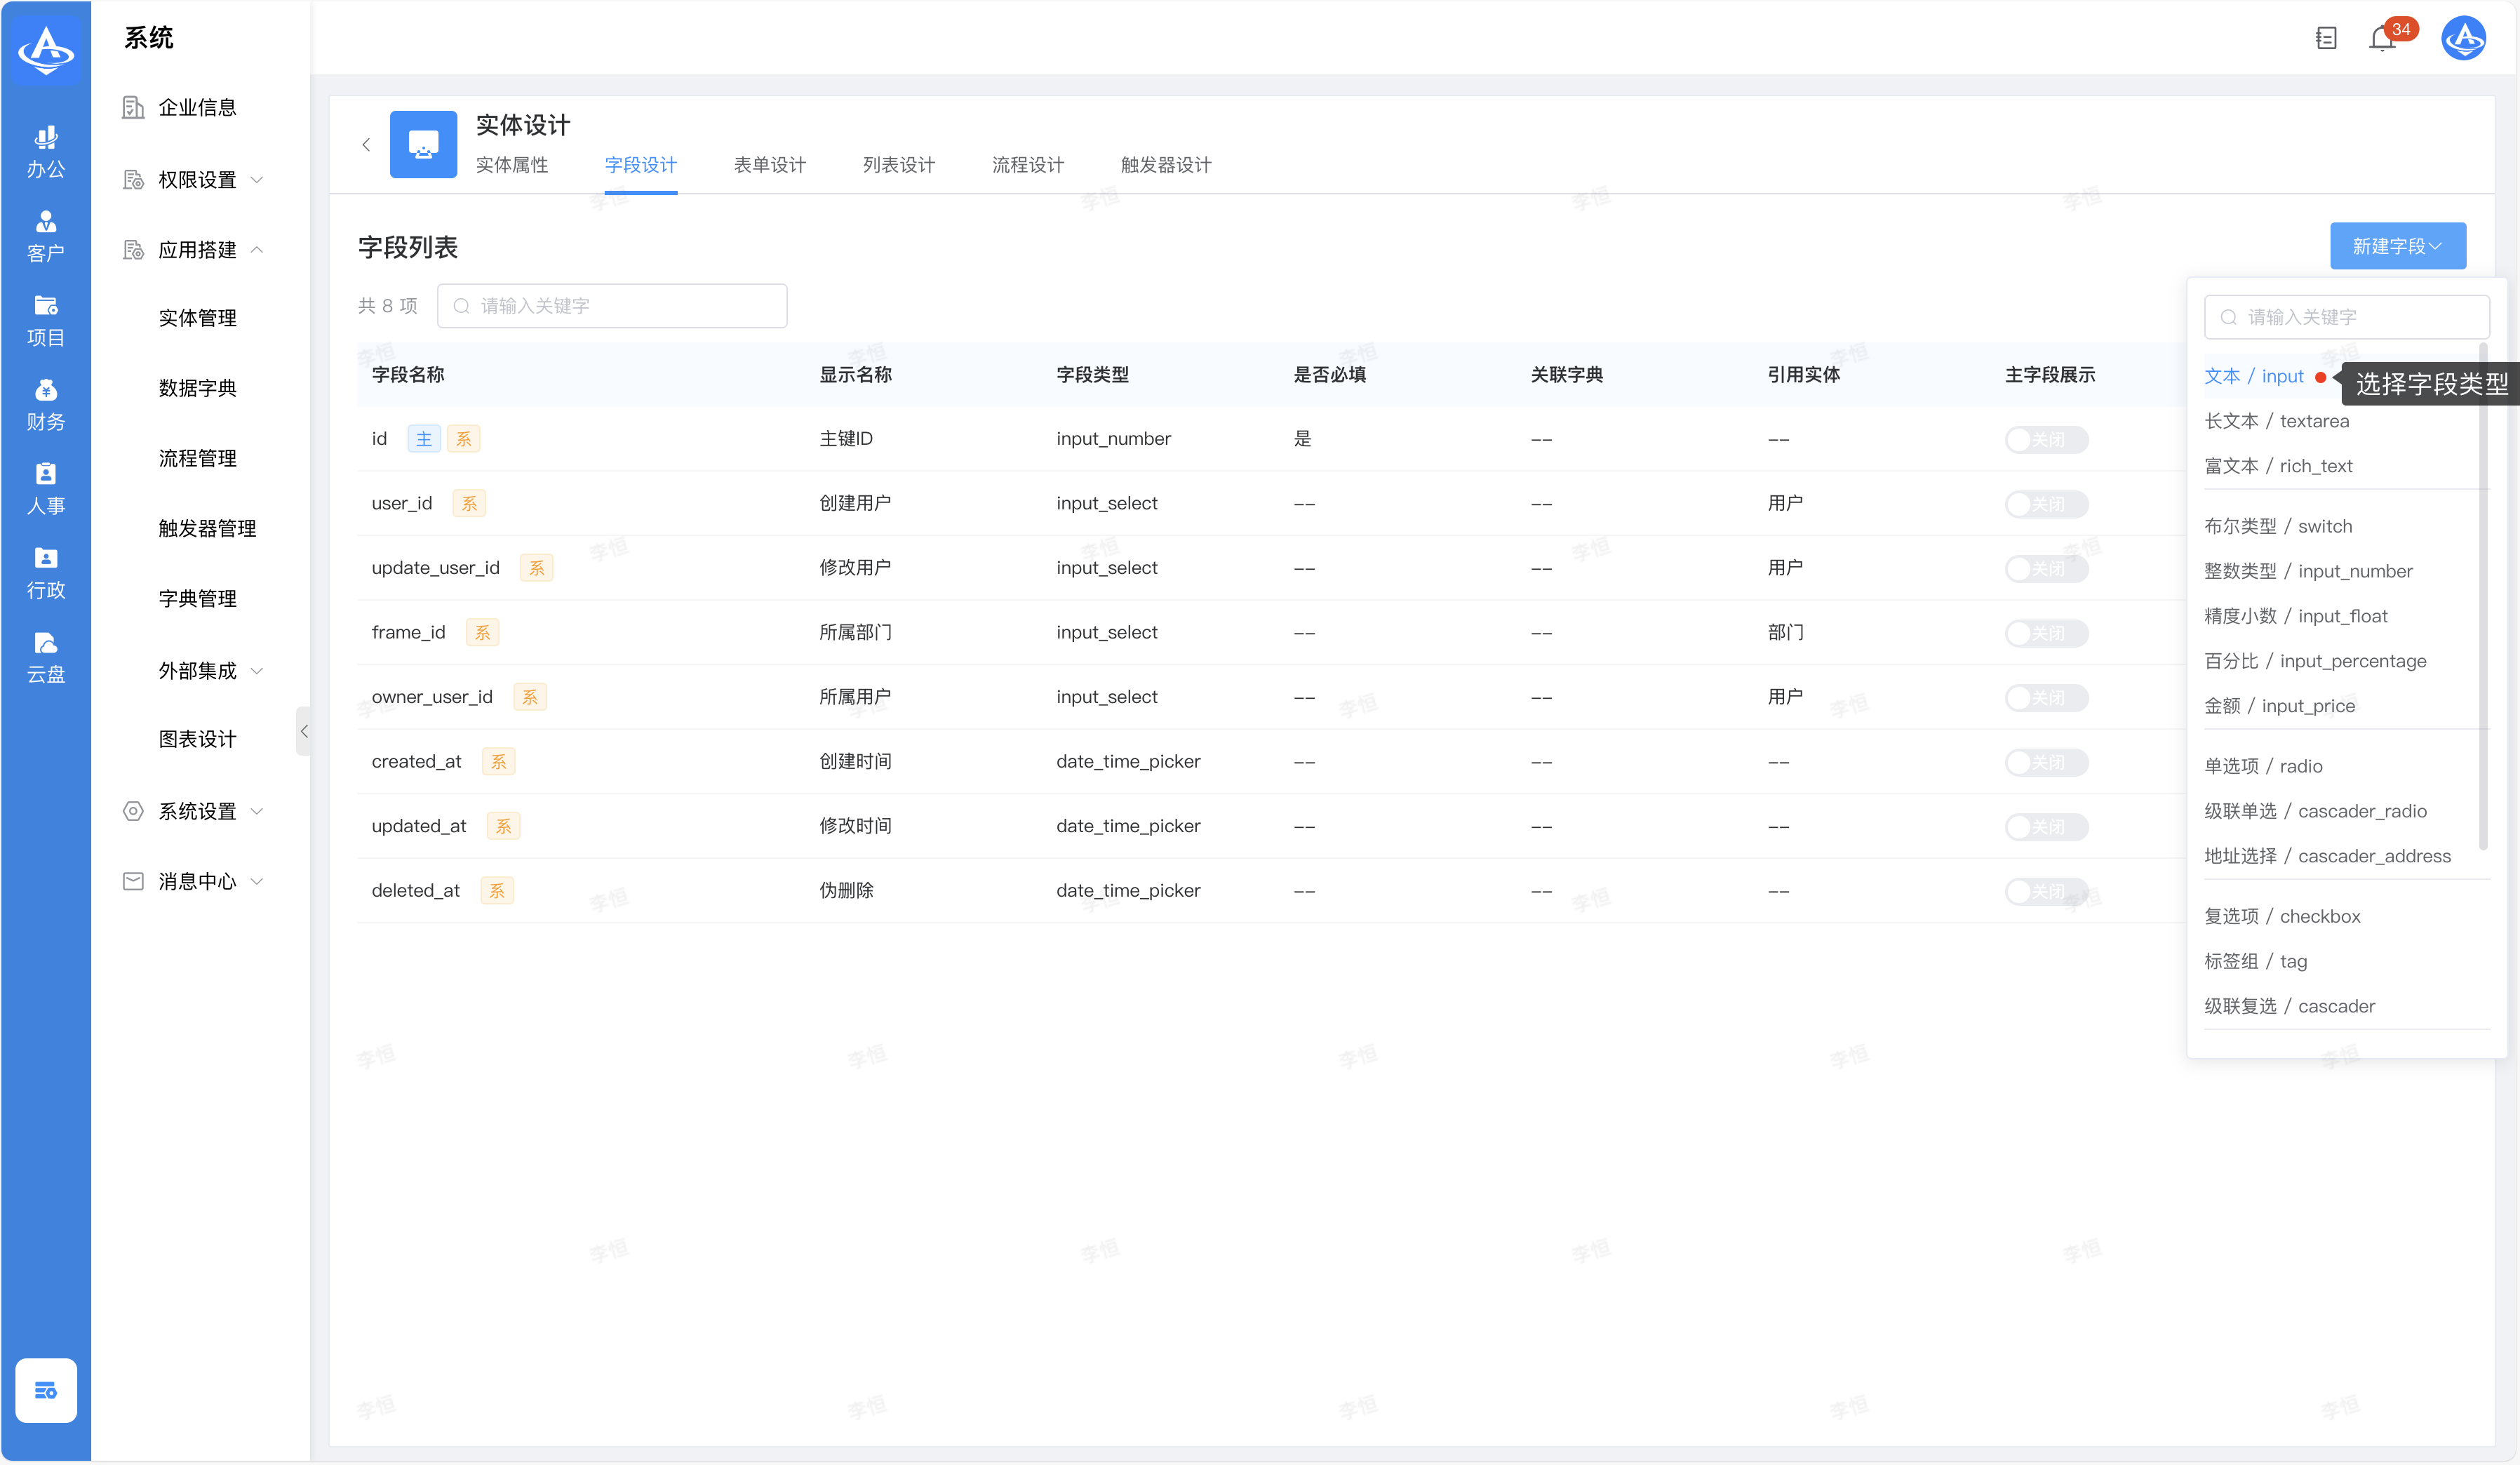Open 数据字典 in the sidebar
The width and height of the screenshot is (2520, 1465).
tap(197, 388)
